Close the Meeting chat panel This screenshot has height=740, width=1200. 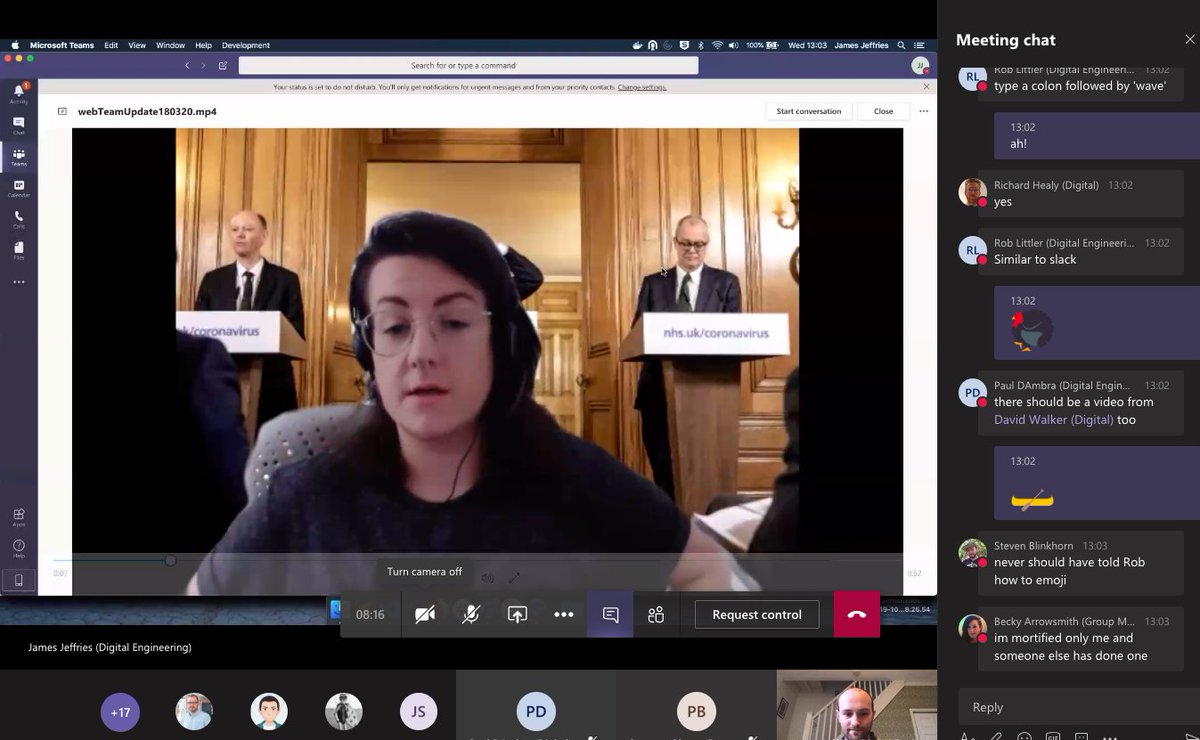pos(1189,39)
